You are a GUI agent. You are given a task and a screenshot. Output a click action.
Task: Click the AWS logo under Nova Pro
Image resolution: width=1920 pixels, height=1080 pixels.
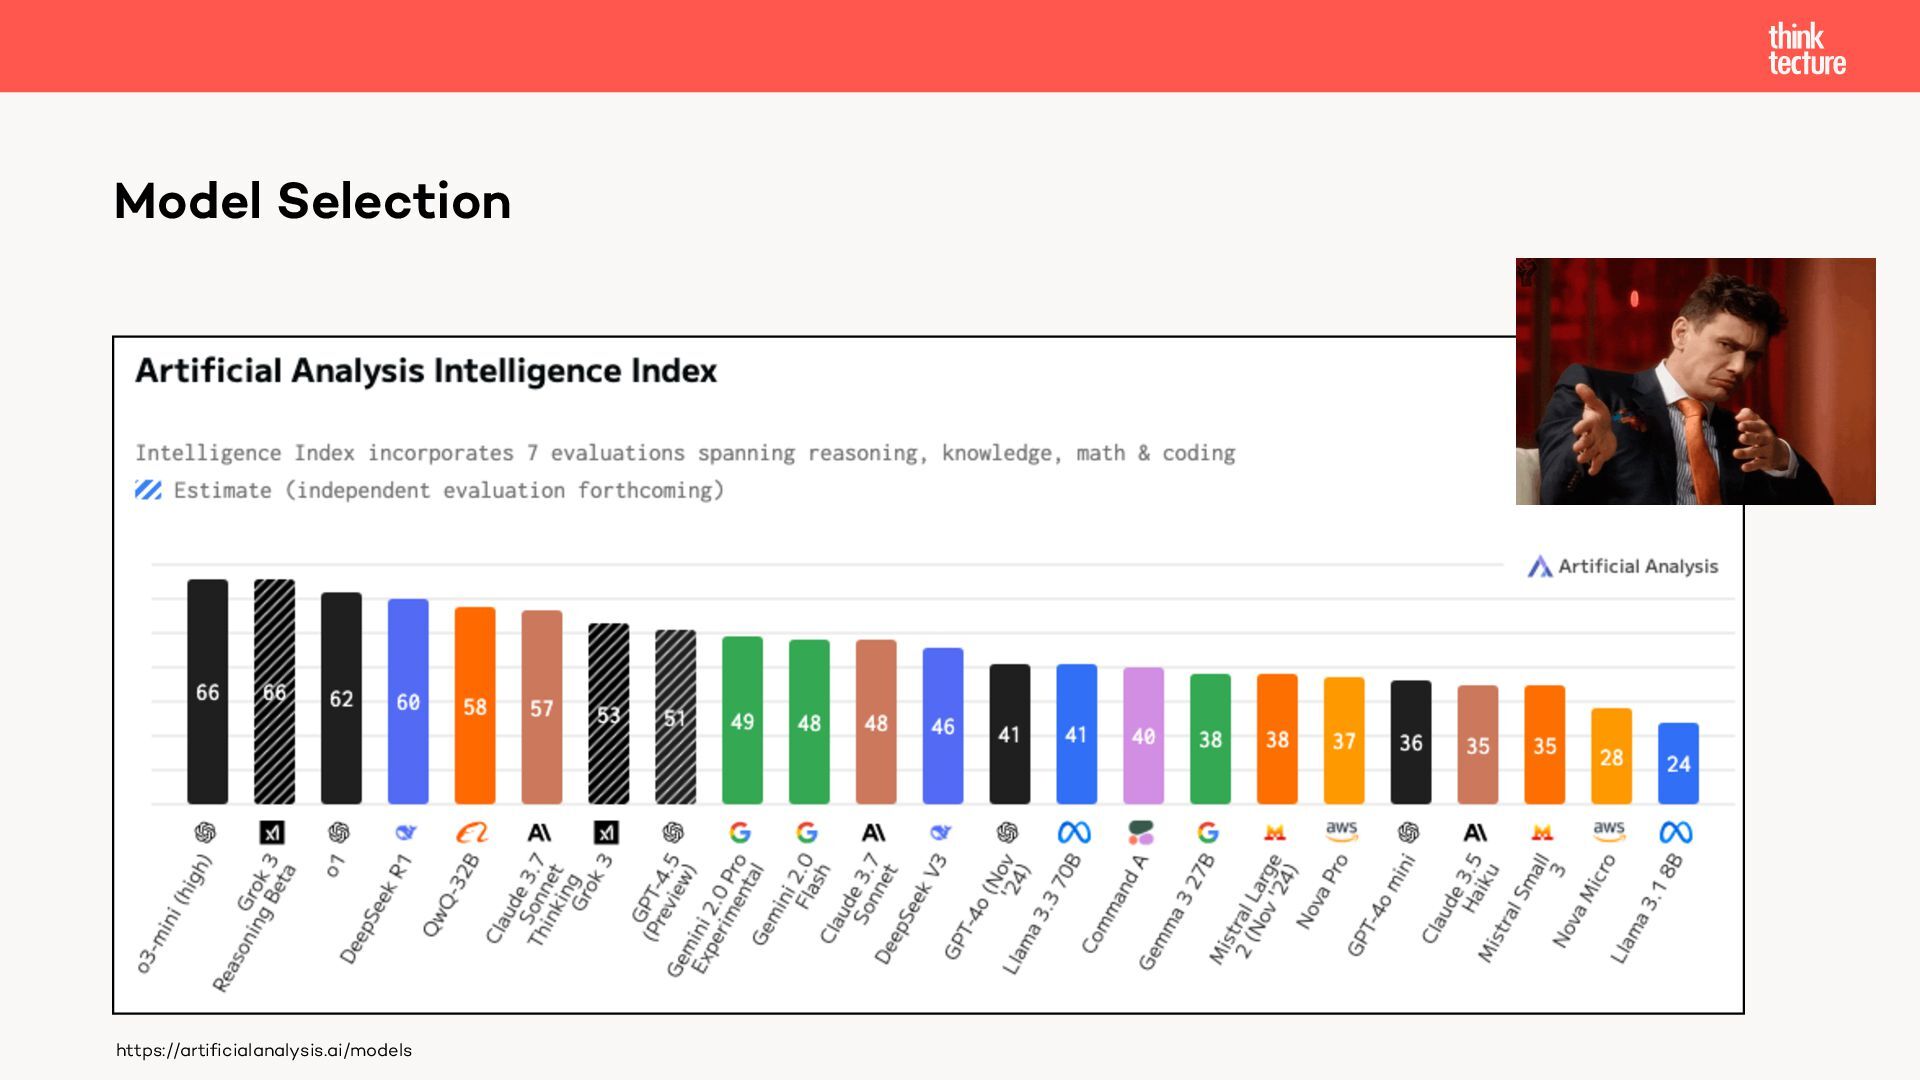point(1341,831)
